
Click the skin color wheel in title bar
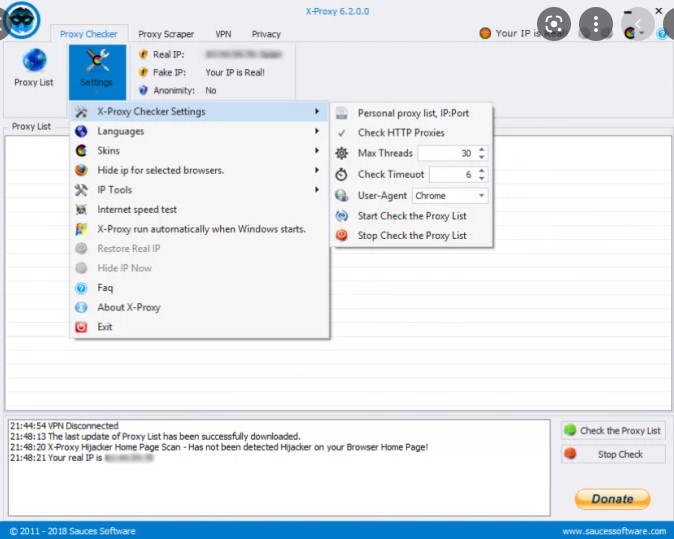630,33
